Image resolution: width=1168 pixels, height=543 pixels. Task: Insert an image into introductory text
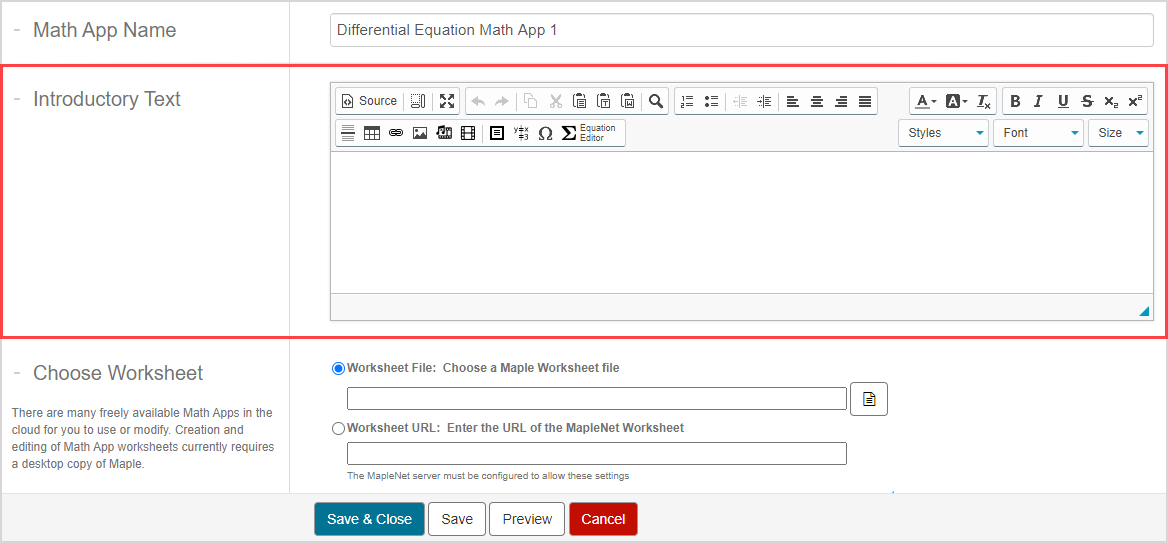[x=420, y=133]
